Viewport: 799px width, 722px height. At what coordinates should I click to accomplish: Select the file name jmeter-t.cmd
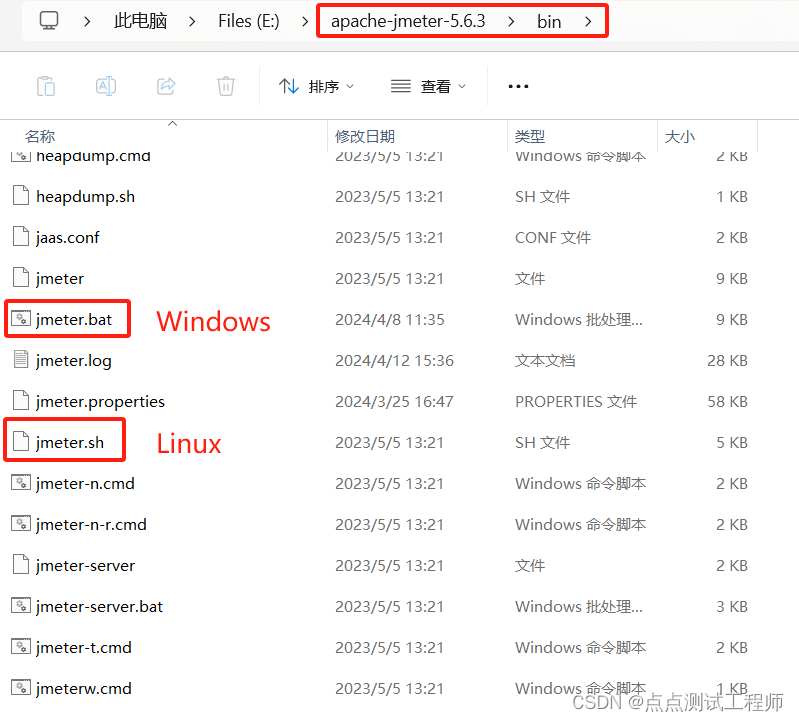tap(84, 648)
